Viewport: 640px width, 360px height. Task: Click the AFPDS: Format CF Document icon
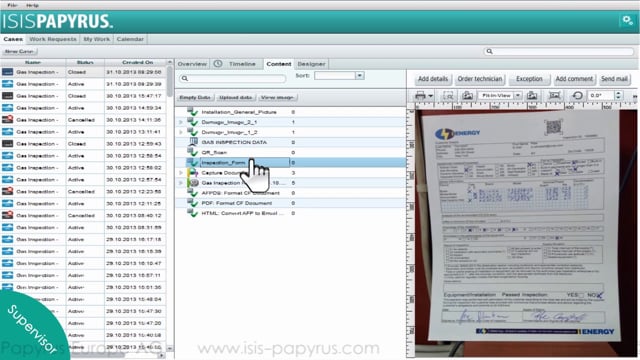tap(193, 193)
